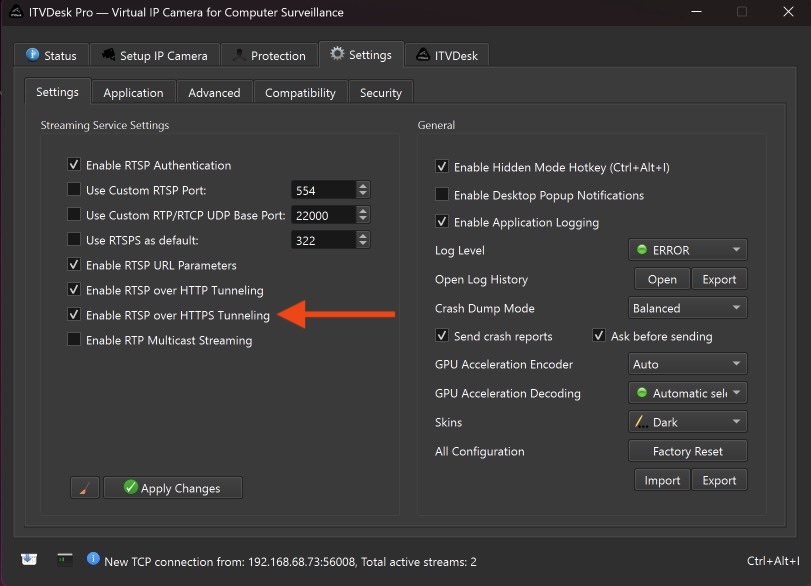Open GPU Acceleration Encoder dropdown

(687, 364)
